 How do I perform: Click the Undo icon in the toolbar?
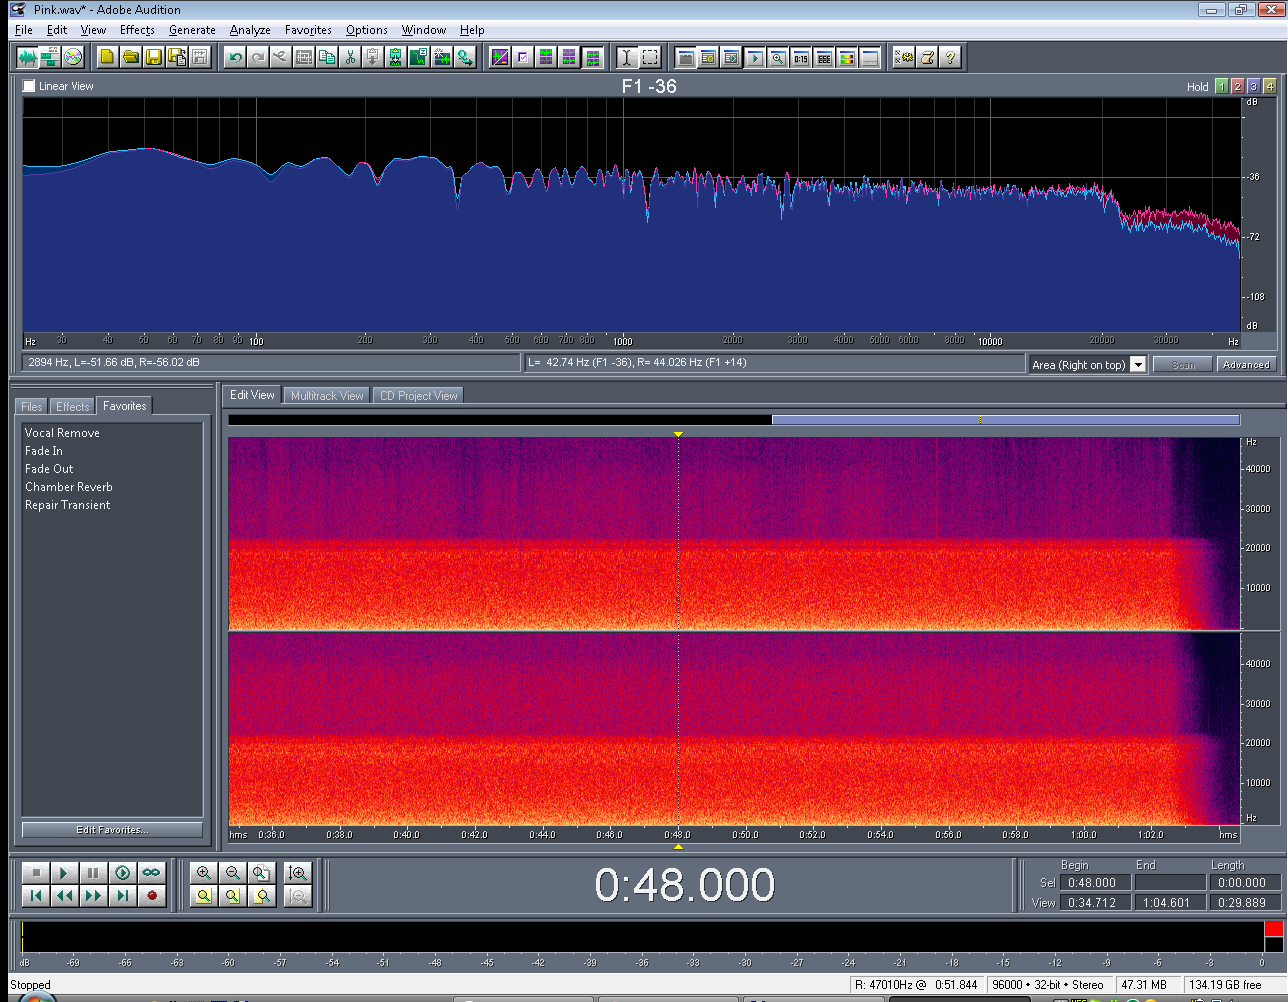point(235,58)
